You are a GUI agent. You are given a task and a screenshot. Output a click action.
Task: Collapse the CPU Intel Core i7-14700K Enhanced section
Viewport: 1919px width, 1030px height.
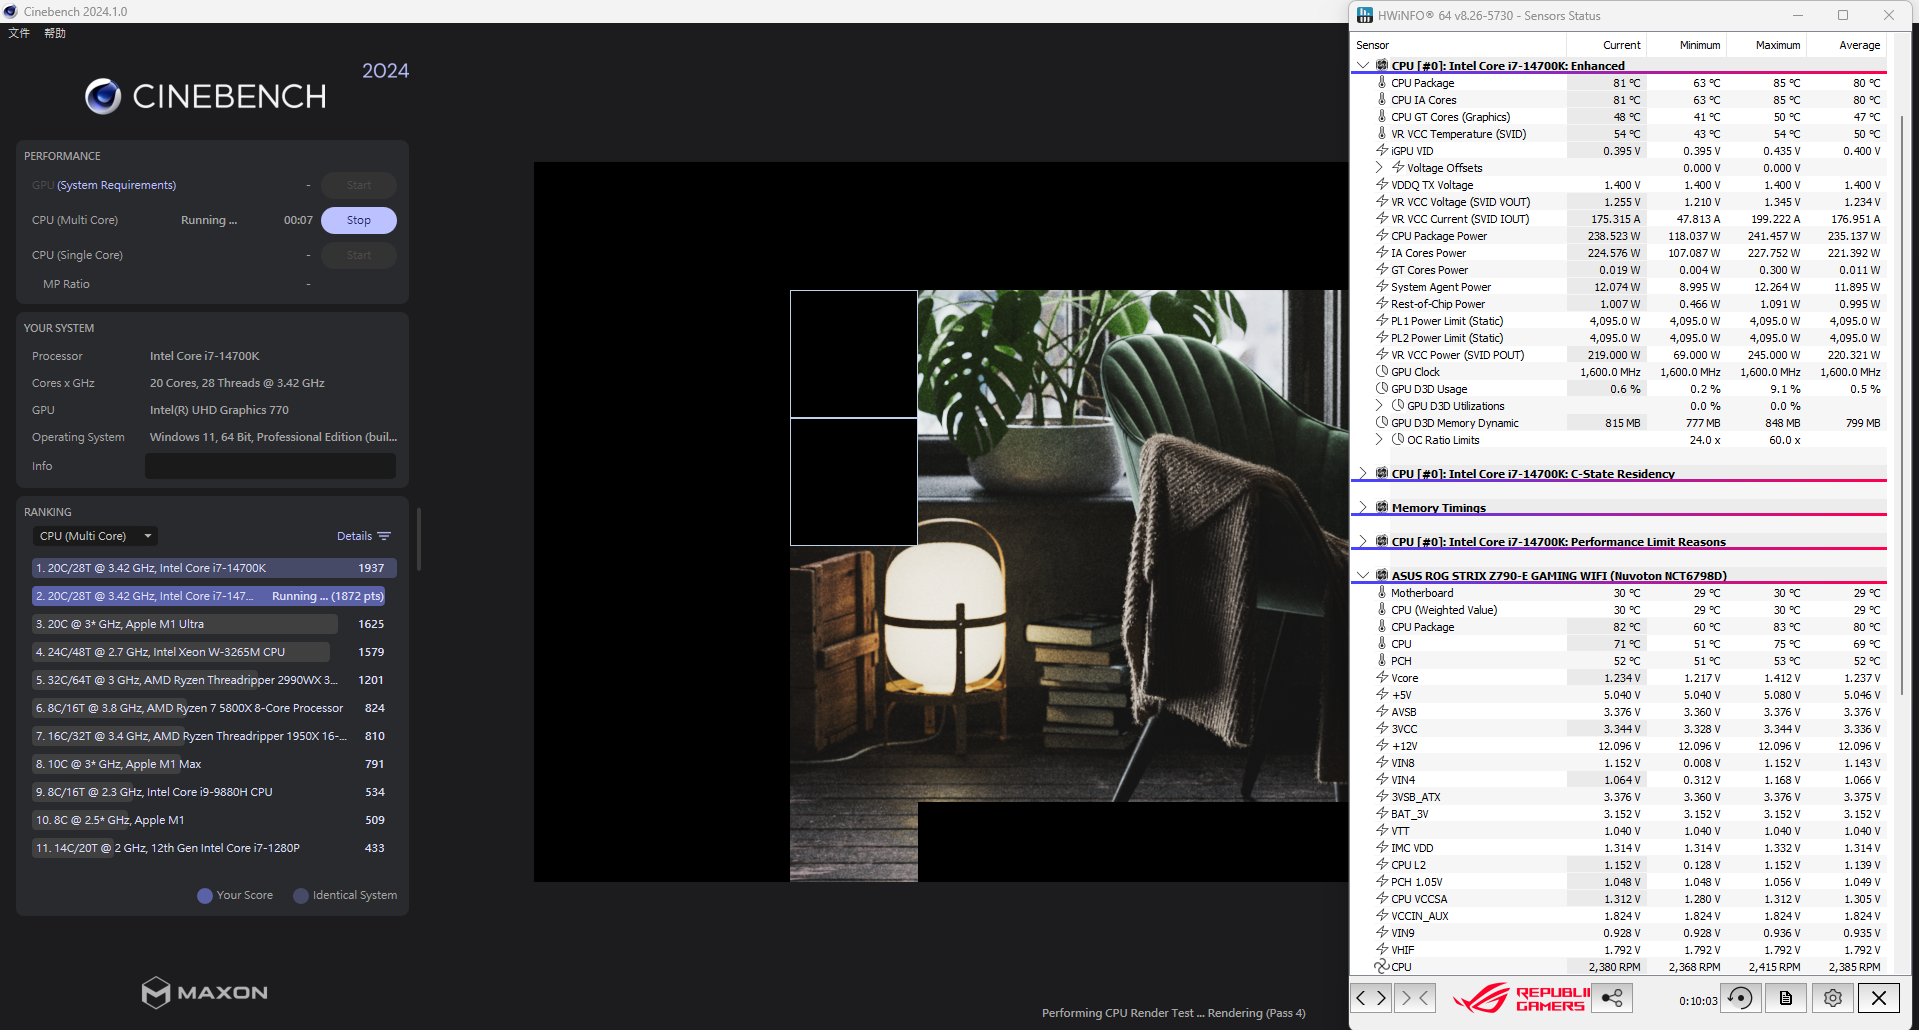(1362, 66)
